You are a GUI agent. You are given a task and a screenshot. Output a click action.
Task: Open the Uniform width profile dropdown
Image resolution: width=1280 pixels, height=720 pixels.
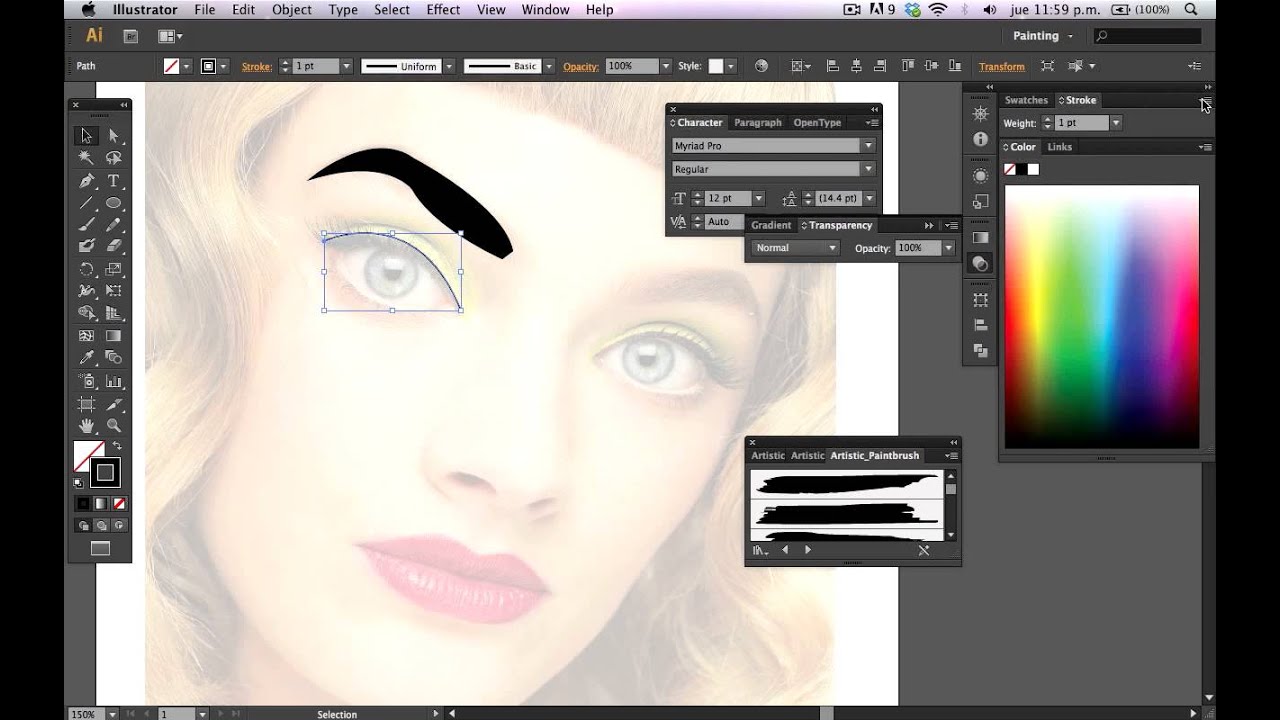pyautogui.click(x=449, y=66)
